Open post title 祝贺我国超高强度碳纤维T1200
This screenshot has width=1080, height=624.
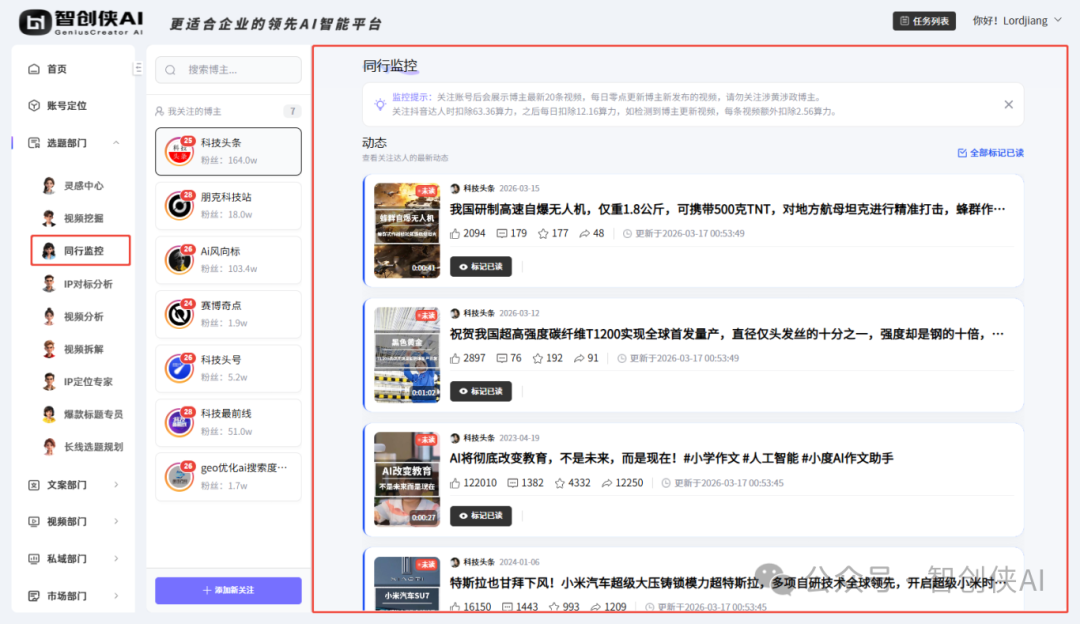[x=727, y=333]
